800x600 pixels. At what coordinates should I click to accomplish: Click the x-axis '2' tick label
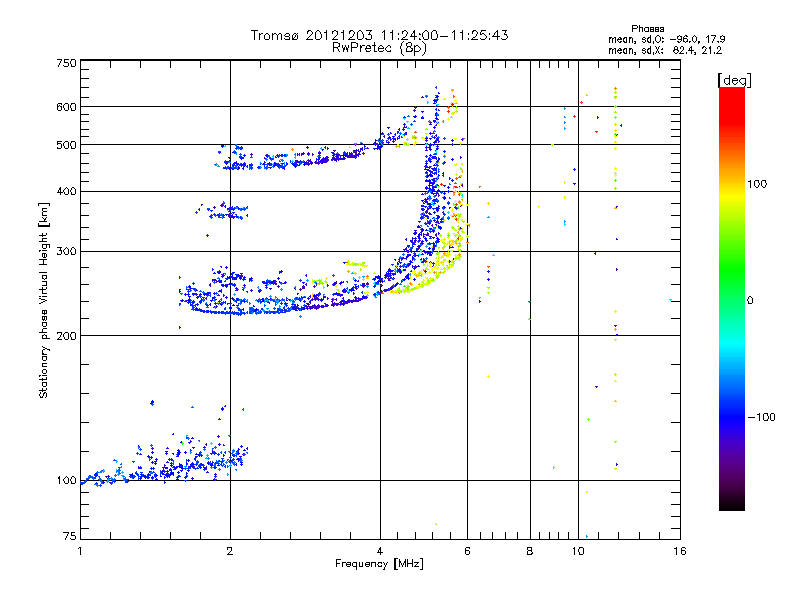click(x=230, y=551)
